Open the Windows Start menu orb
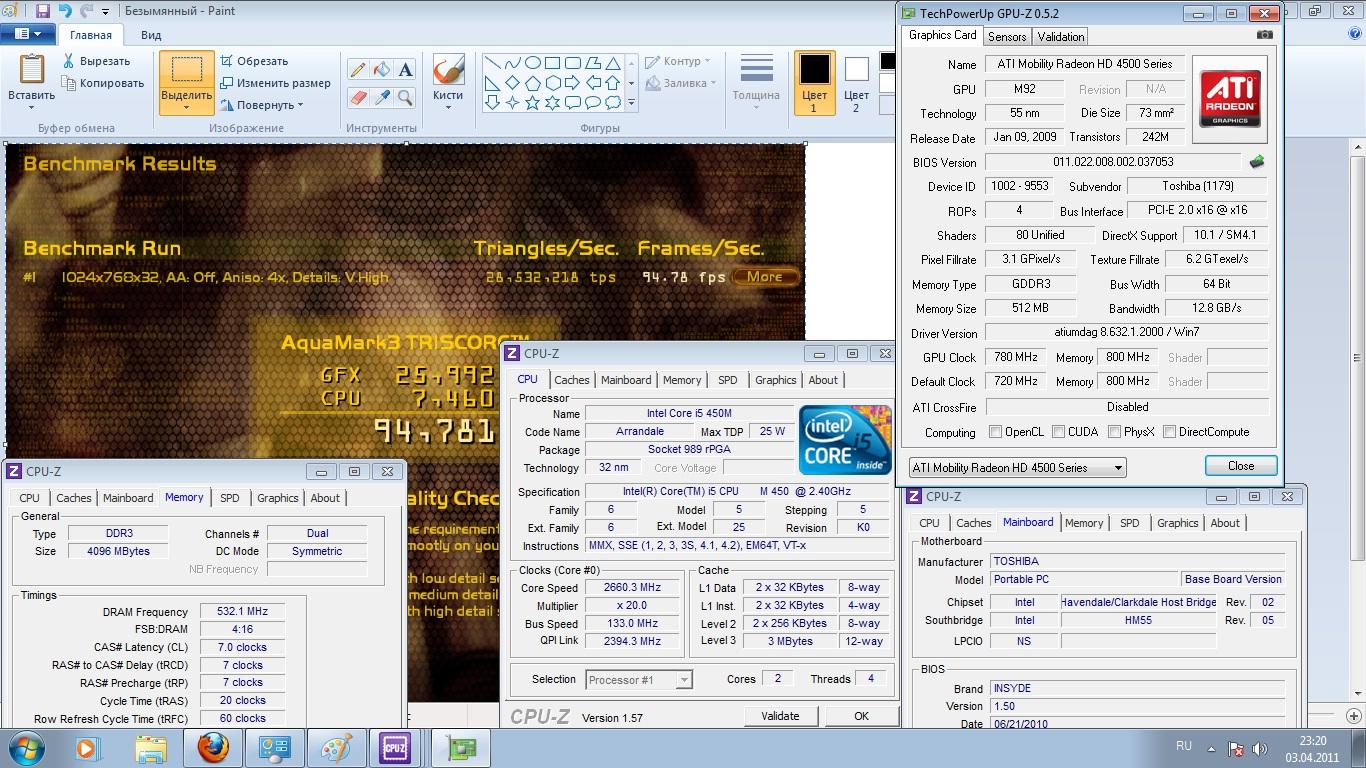1366x768 pixels. (26, 748)
